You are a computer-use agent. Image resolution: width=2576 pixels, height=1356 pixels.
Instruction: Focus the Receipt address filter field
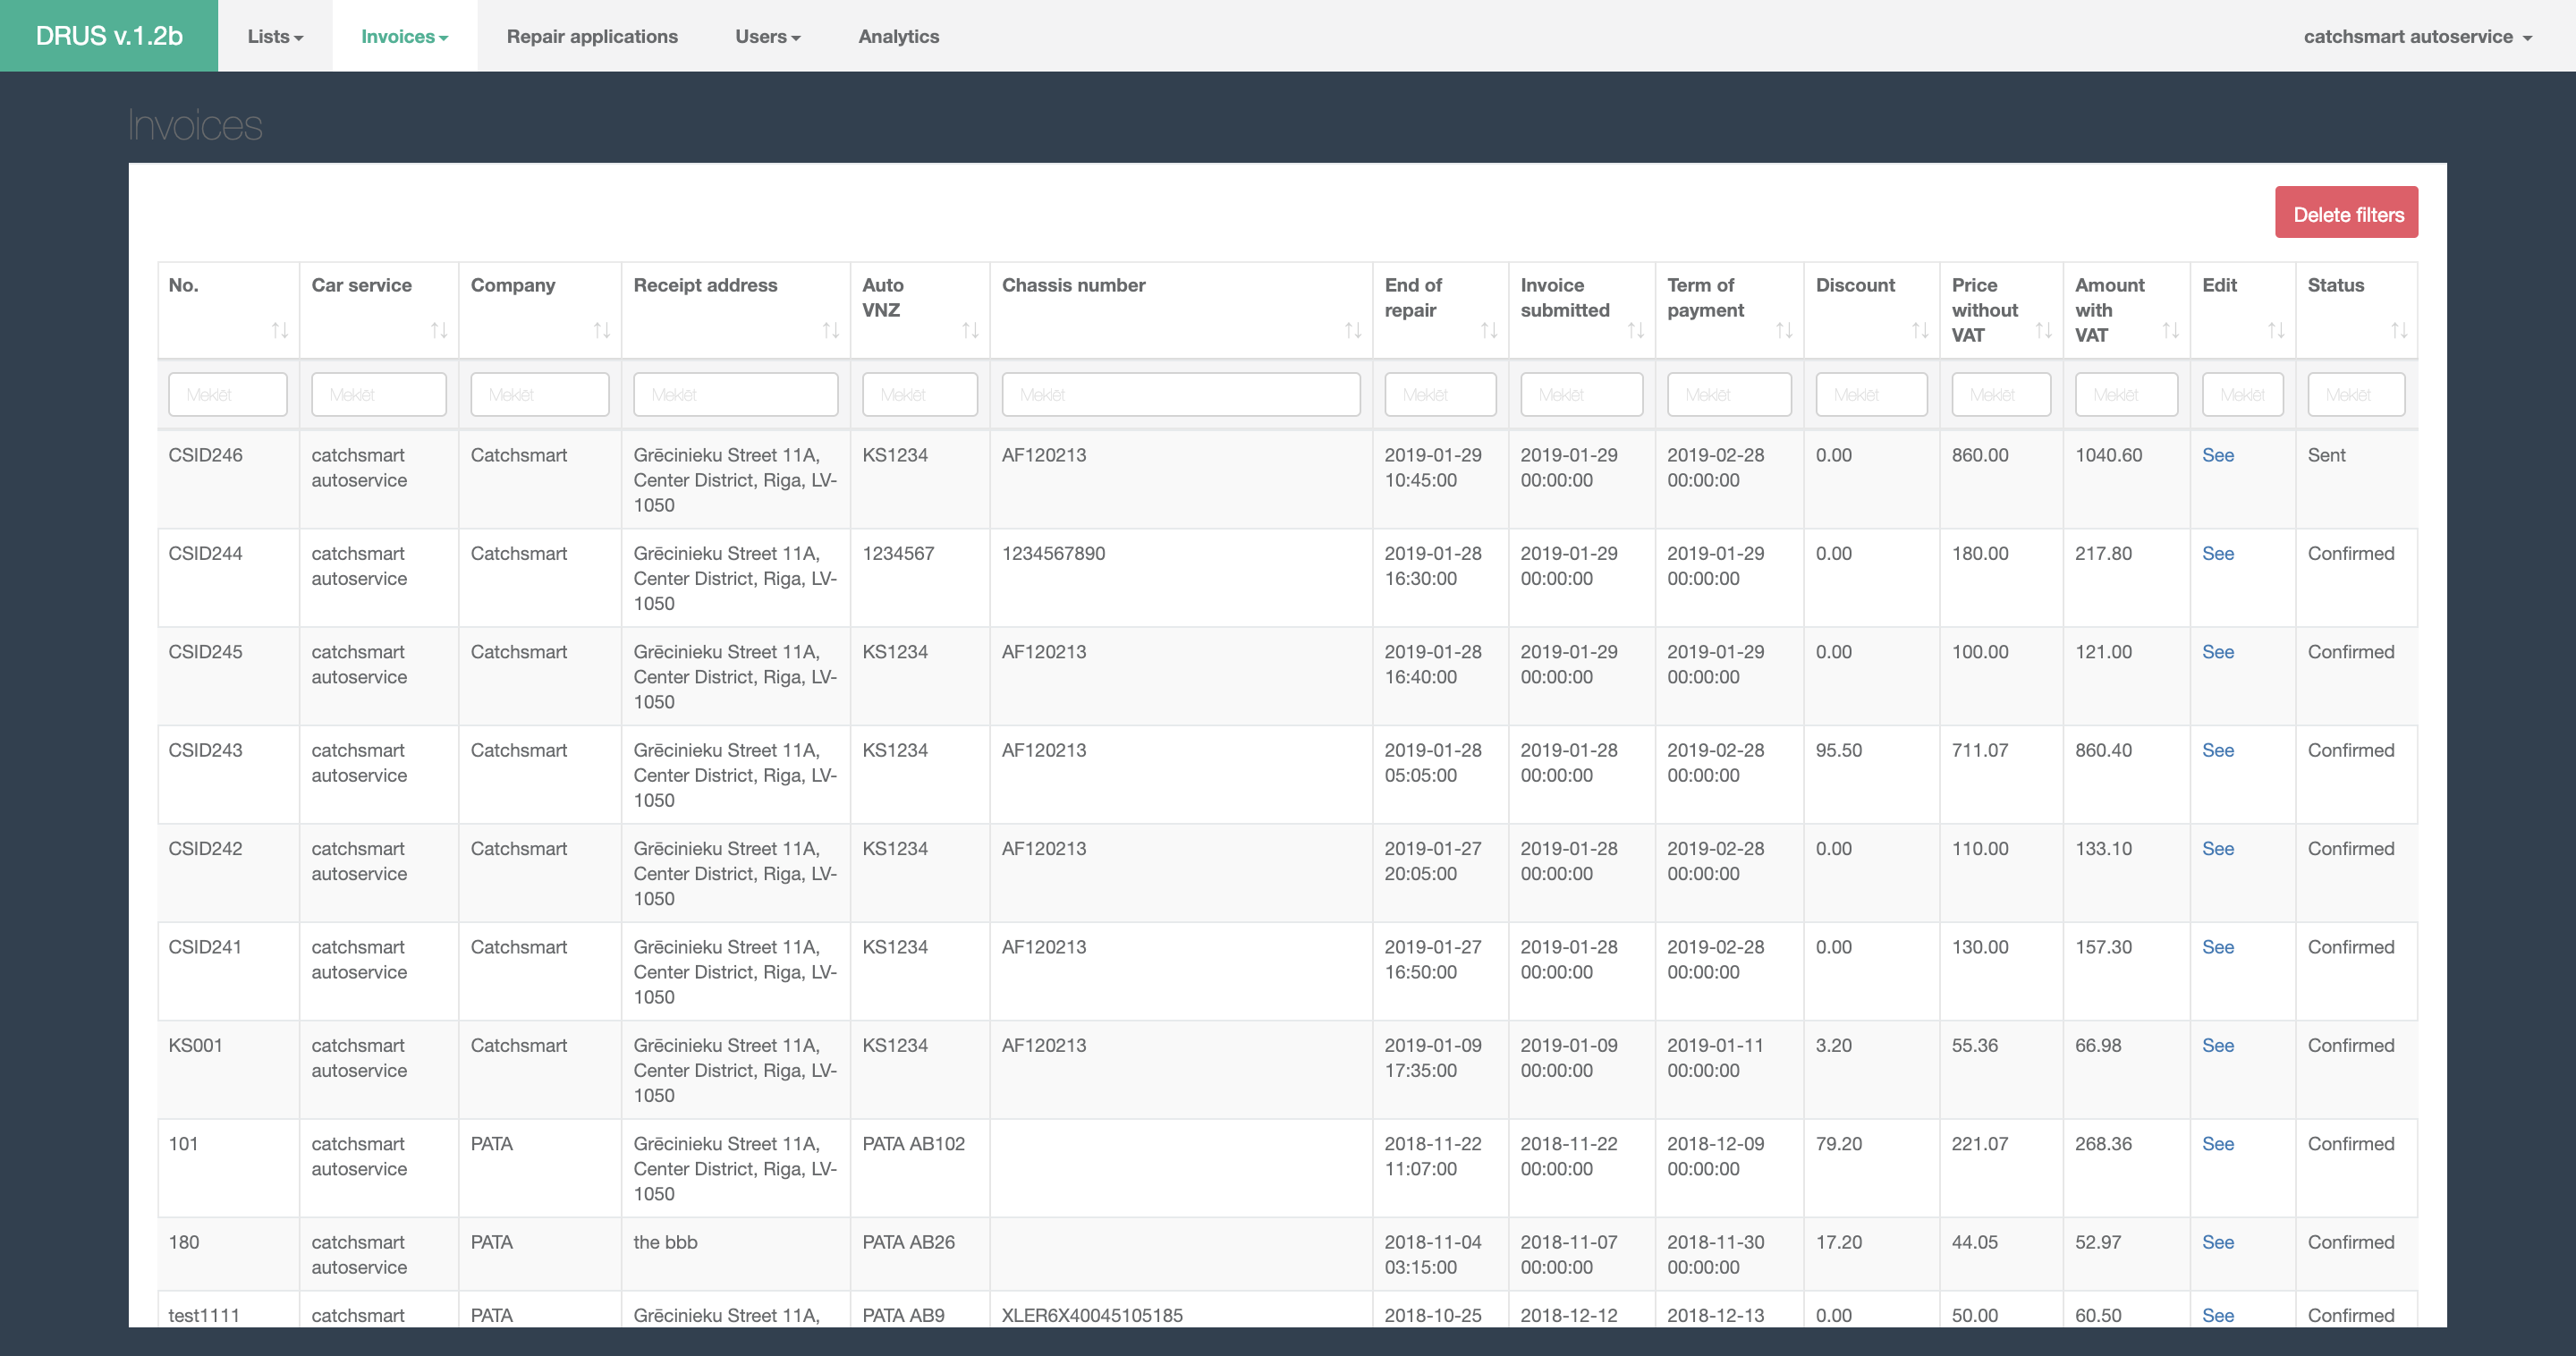[736, 394]
